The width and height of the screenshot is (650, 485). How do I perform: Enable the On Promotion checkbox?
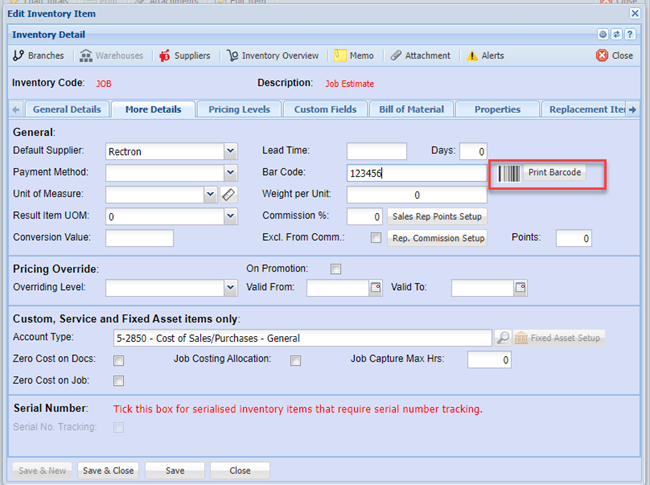click(336, 269)
